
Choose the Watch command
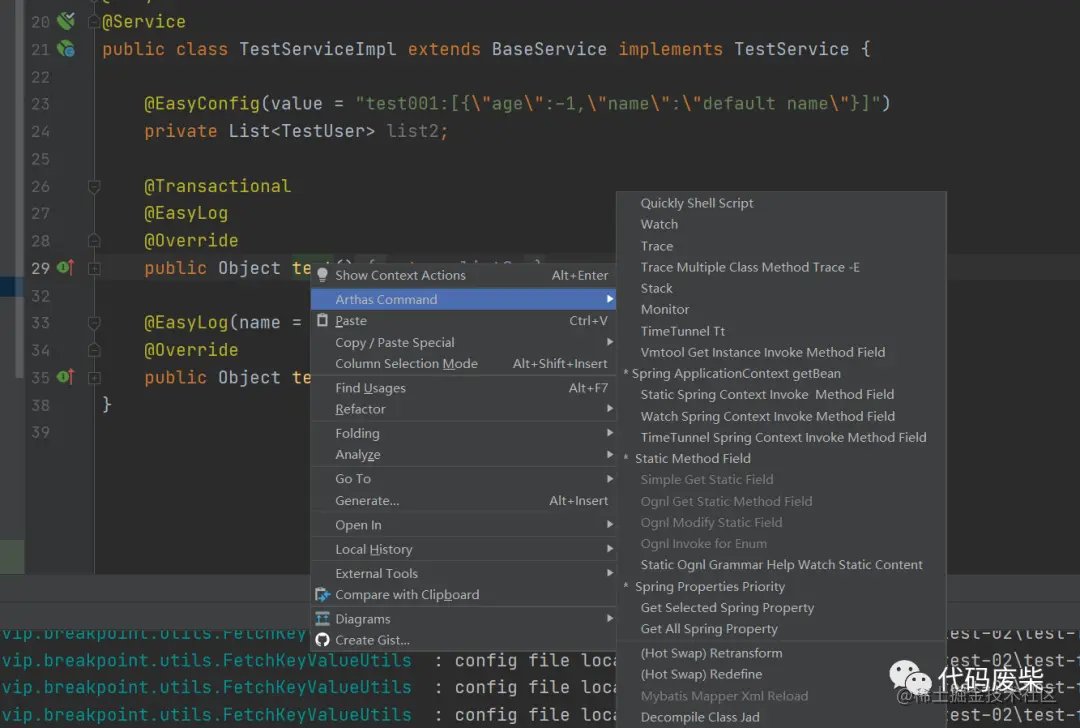(781, 225)
